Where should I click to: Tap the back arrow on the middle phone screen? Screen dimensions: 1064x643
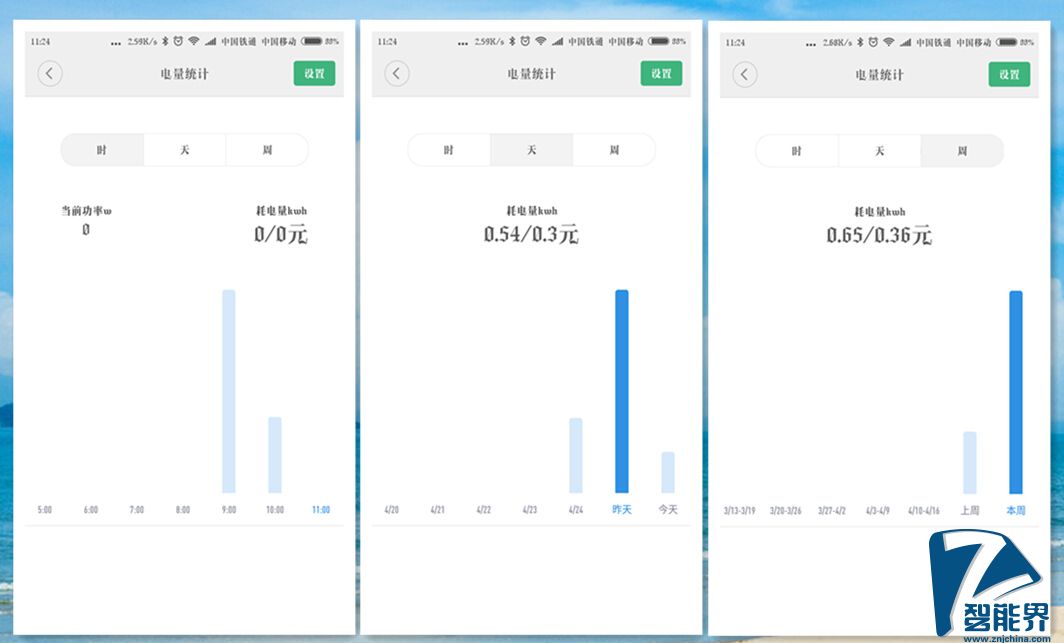(x=397, y=74)
